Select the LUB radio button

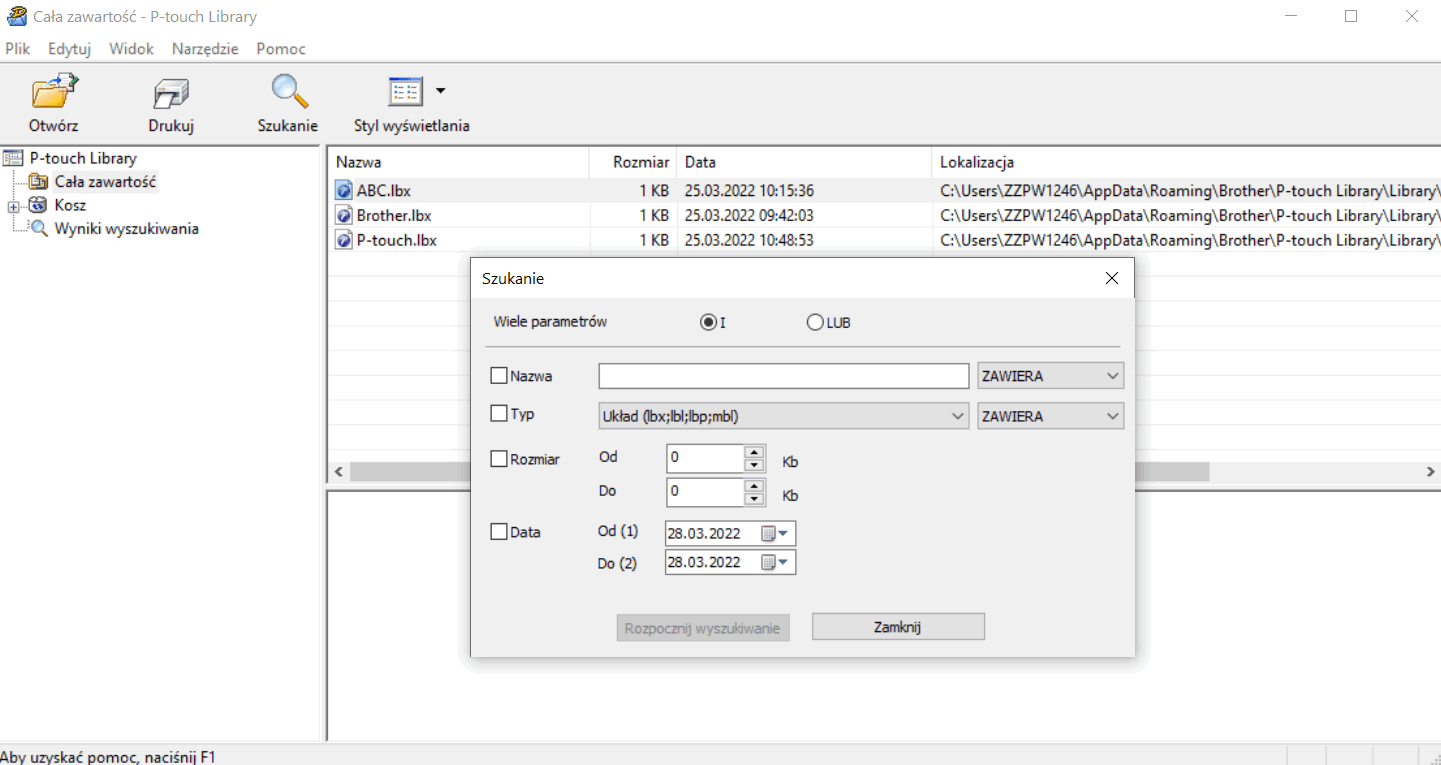point(815,323)
